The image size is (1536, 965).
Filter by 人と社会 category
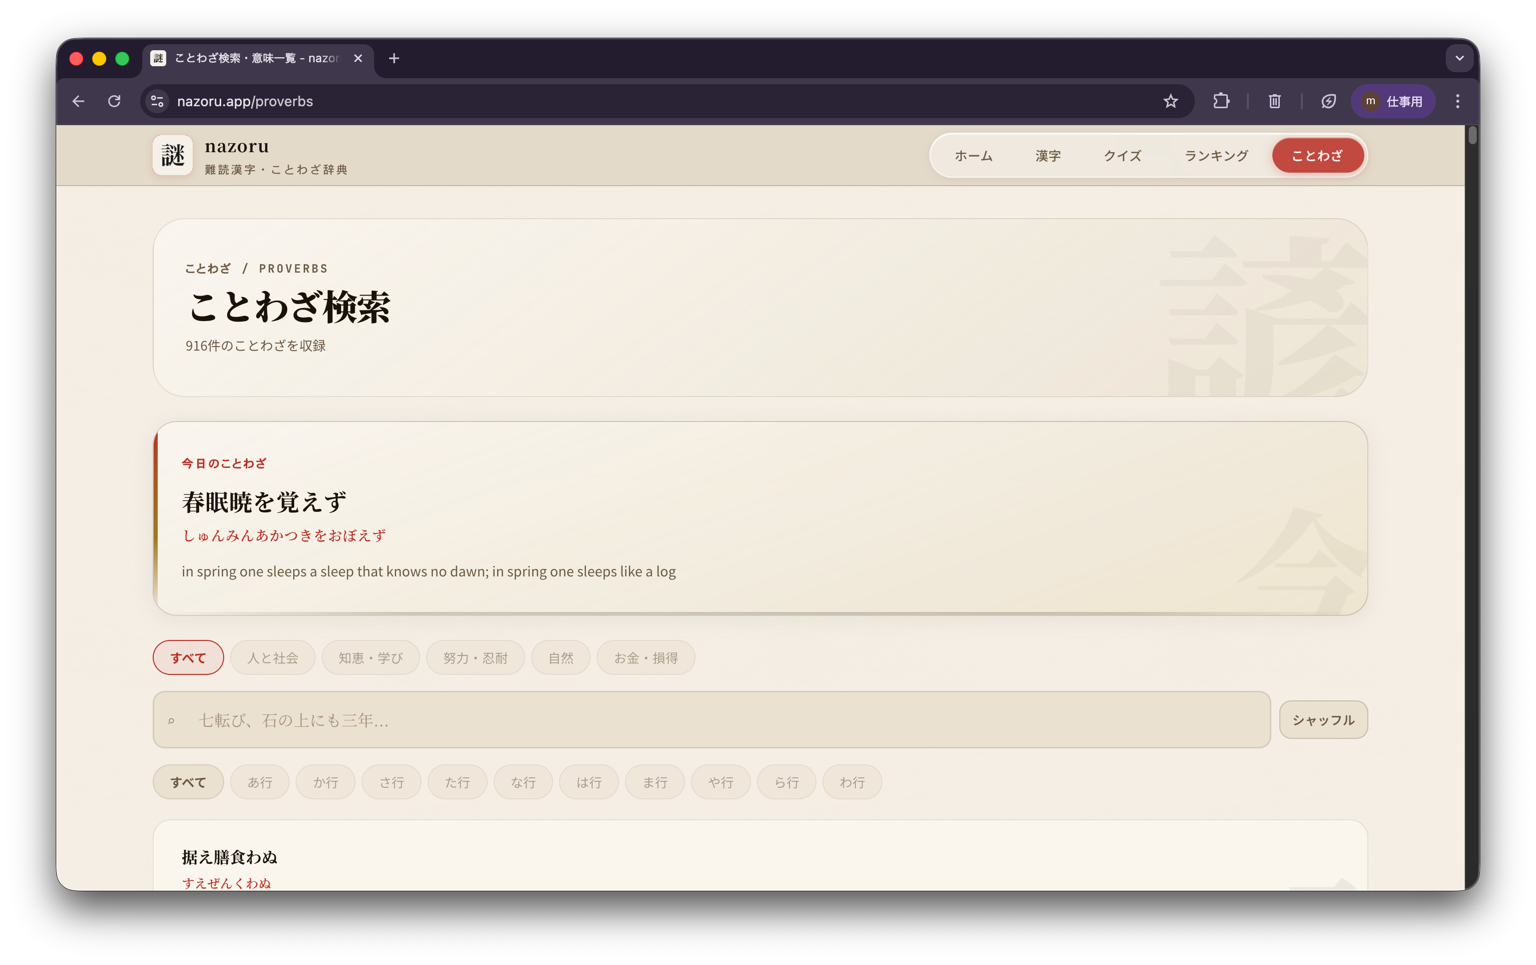(x=273, y=658)
